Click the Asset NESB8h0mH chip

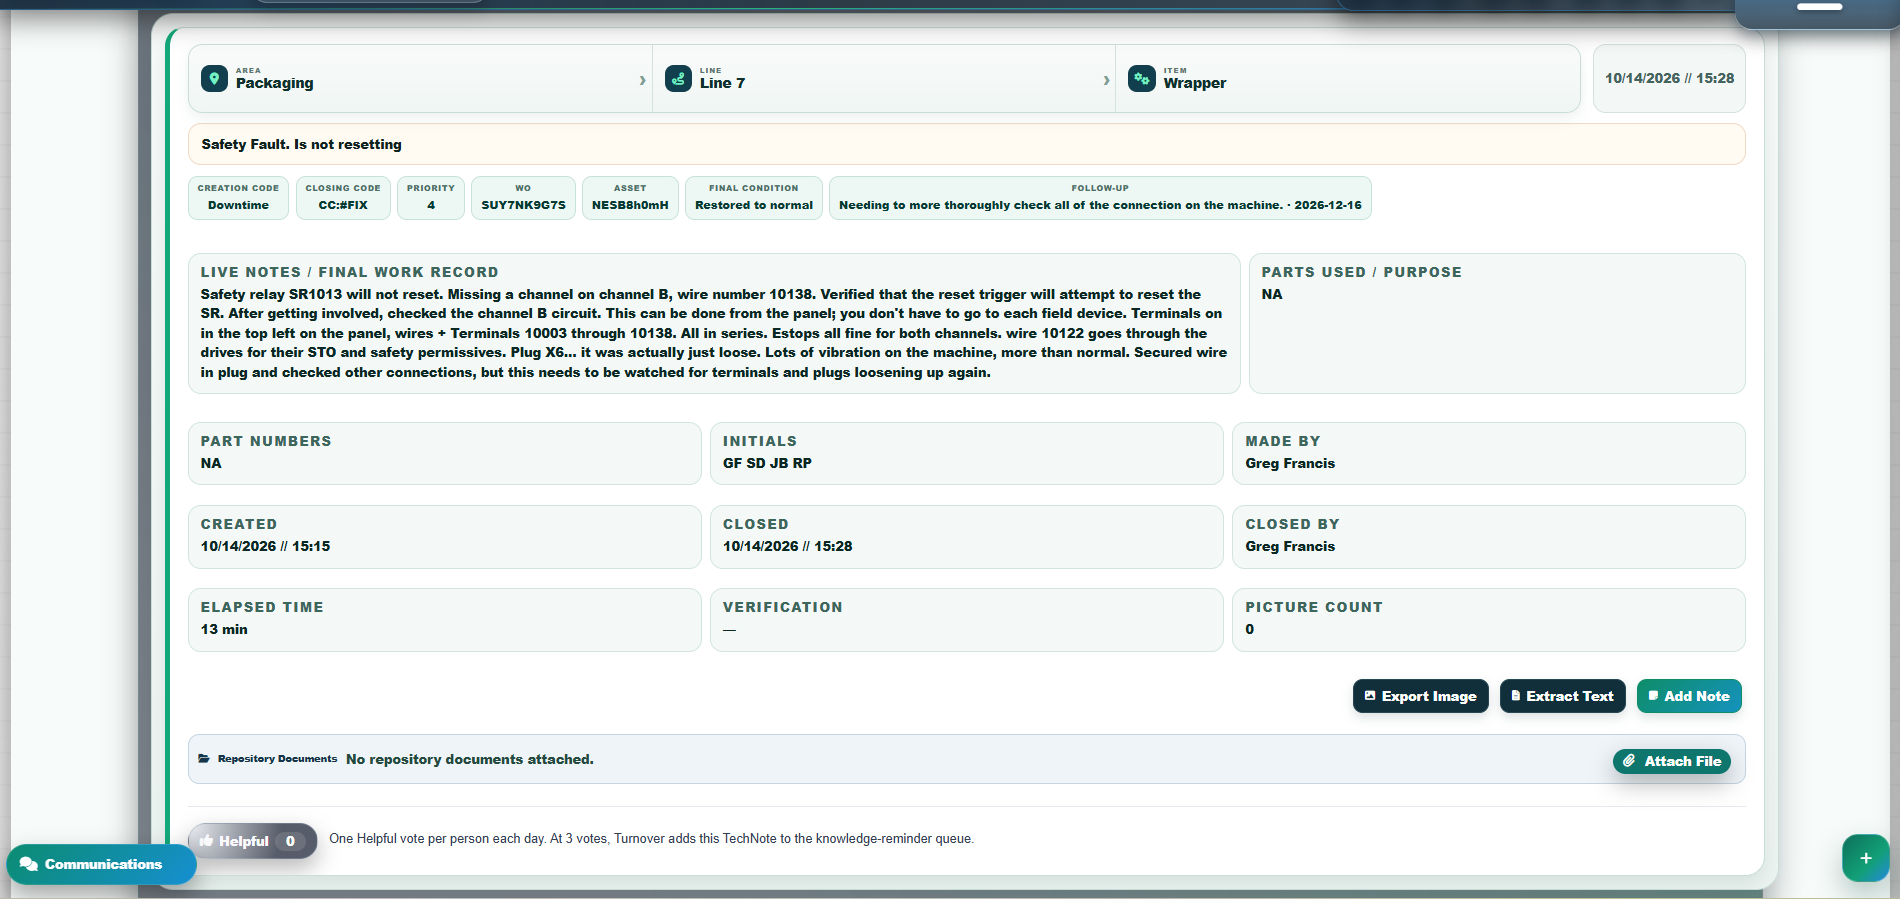[x=630, y=197]
